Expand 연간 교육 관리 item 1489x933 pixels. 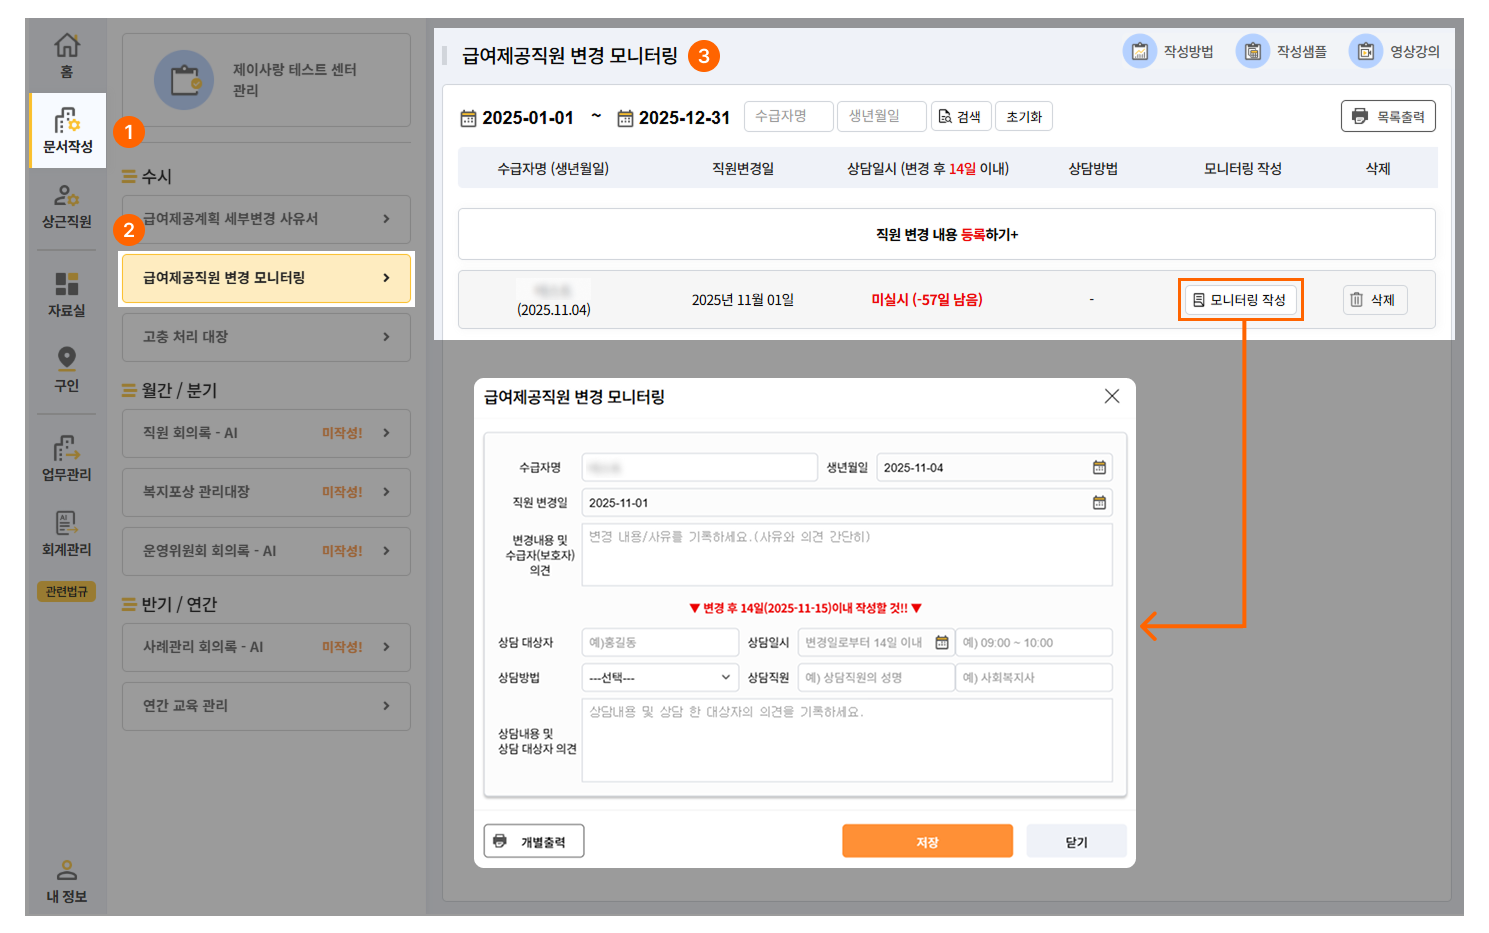(266, 706)
